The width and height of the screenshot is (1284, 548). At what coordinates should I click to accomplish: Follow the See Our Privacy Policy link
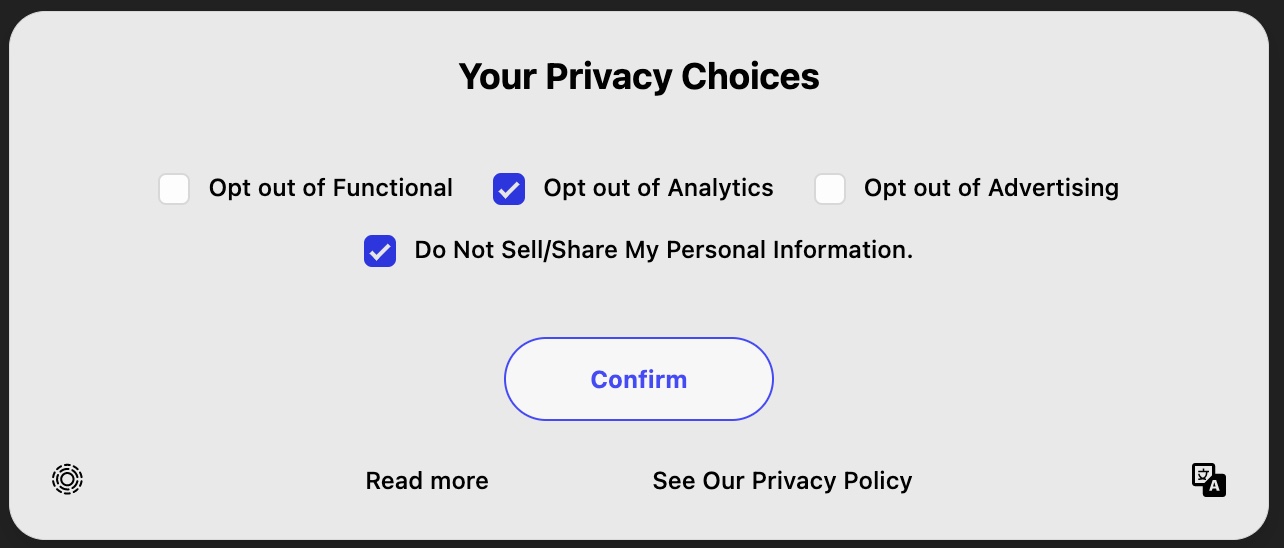point(783,481)
